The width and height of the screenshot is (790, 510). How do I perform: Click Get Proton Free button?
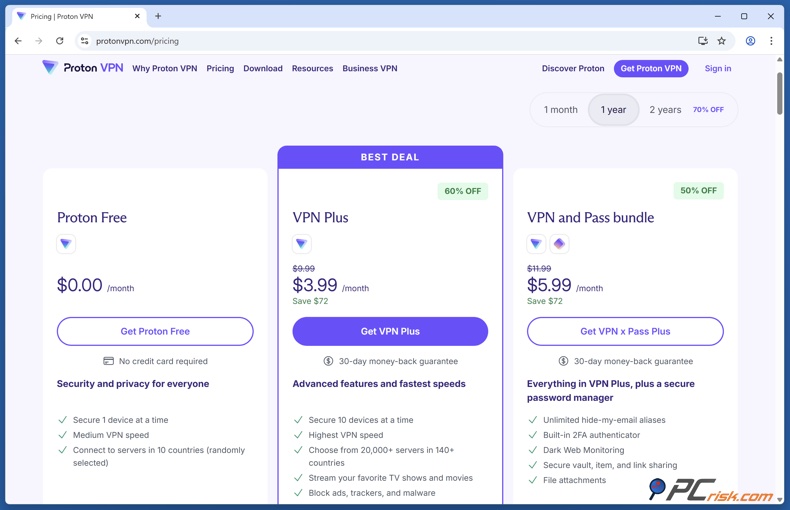[155, 331]
